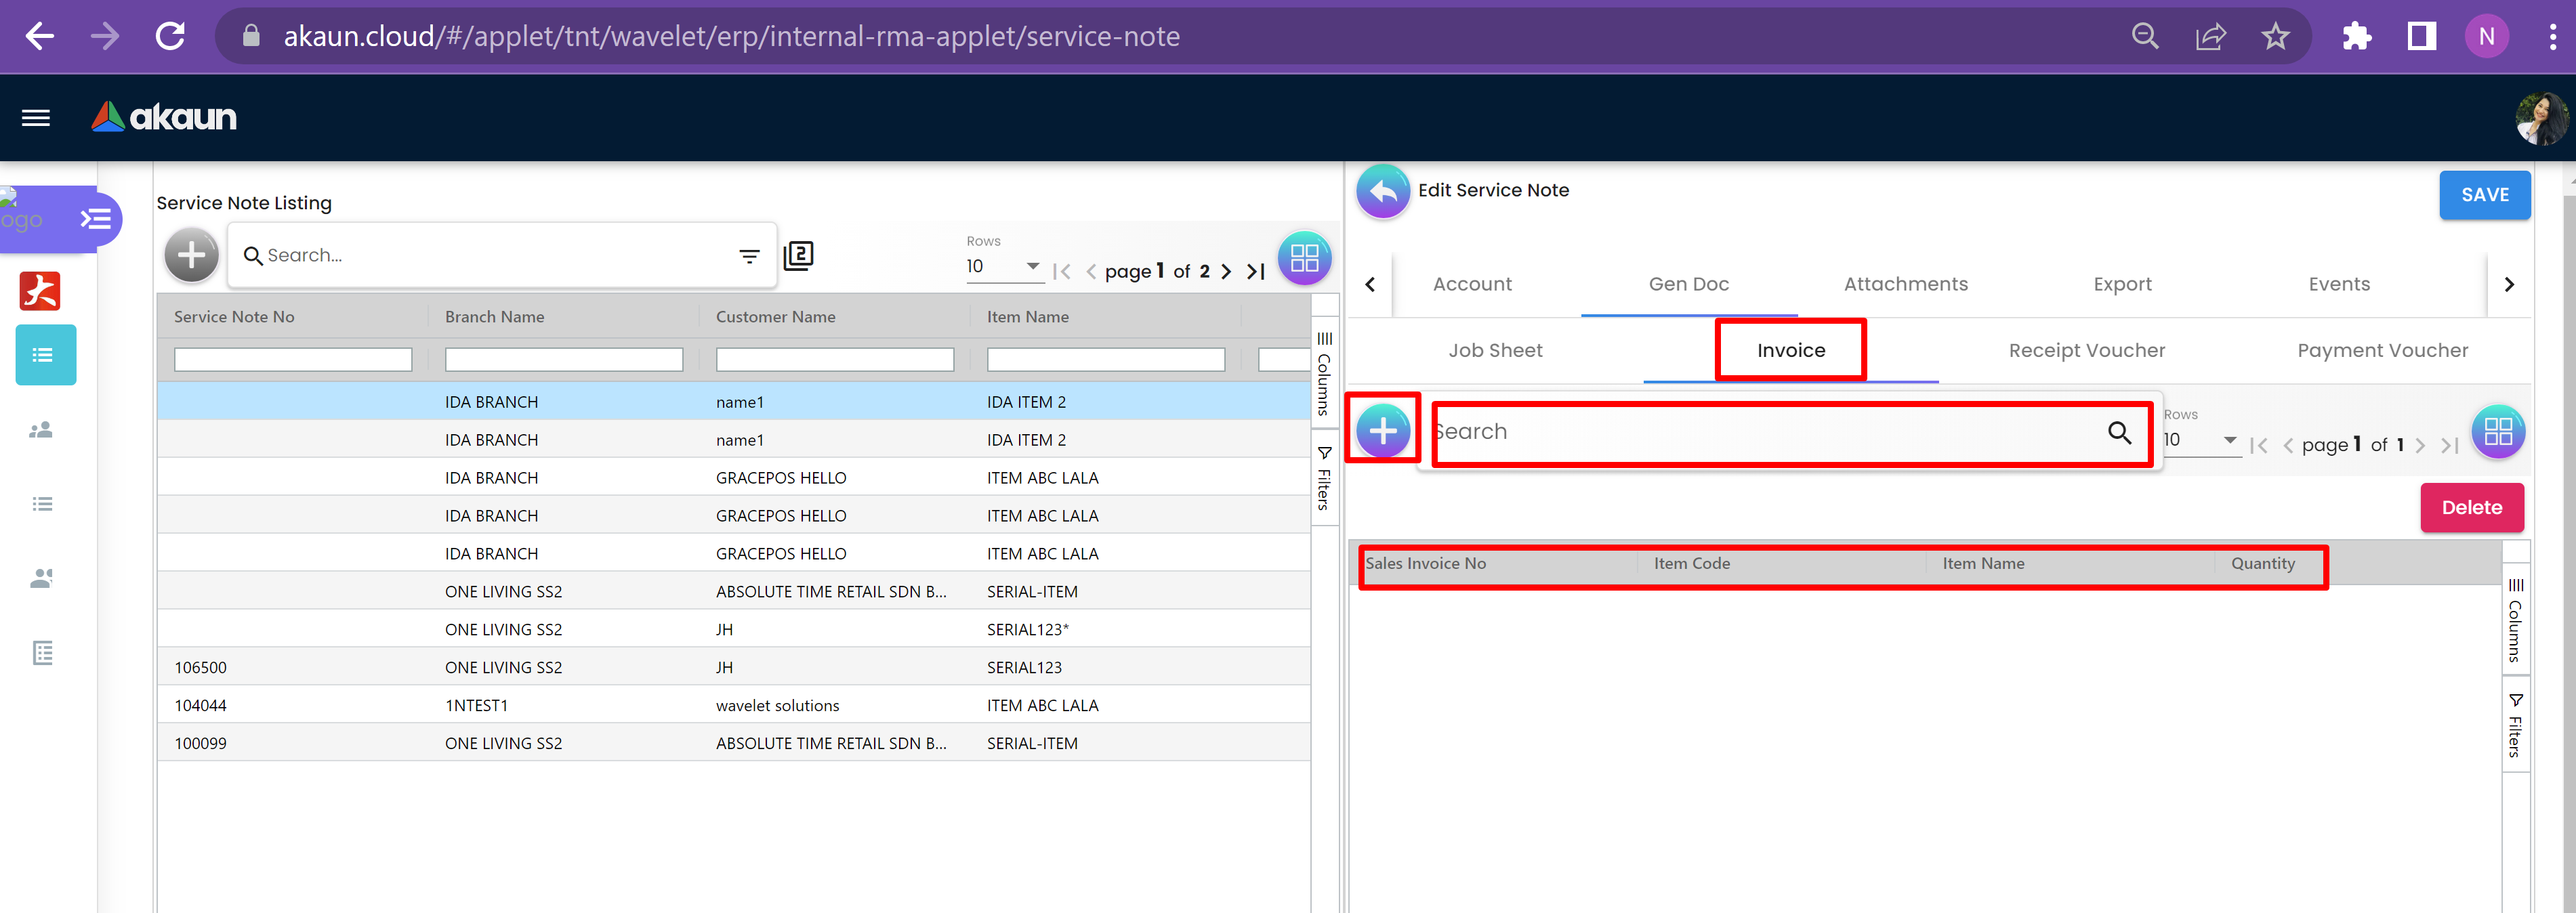Open the grid view icon above listing

pos(1304,258)
